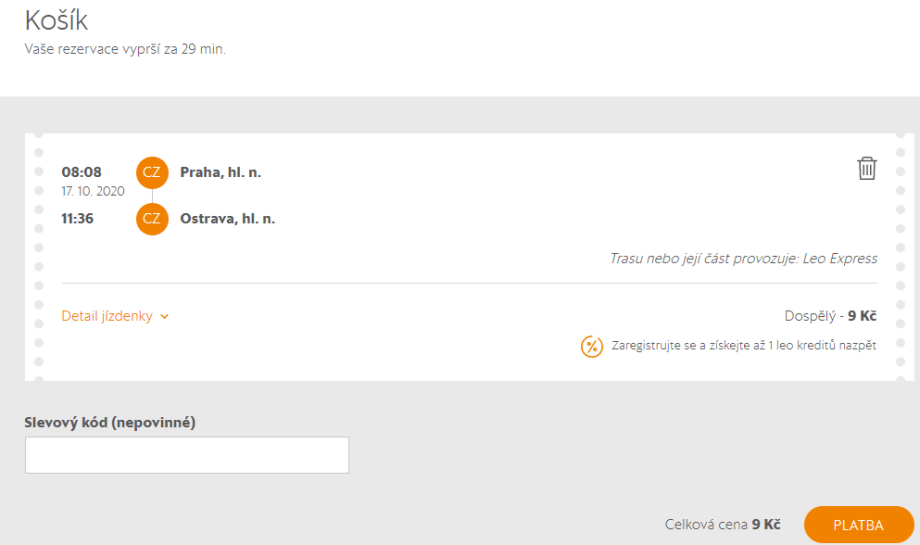Screen dimensions: 920x545
Task: Click the Košík page heading
Action: (56, 21)
